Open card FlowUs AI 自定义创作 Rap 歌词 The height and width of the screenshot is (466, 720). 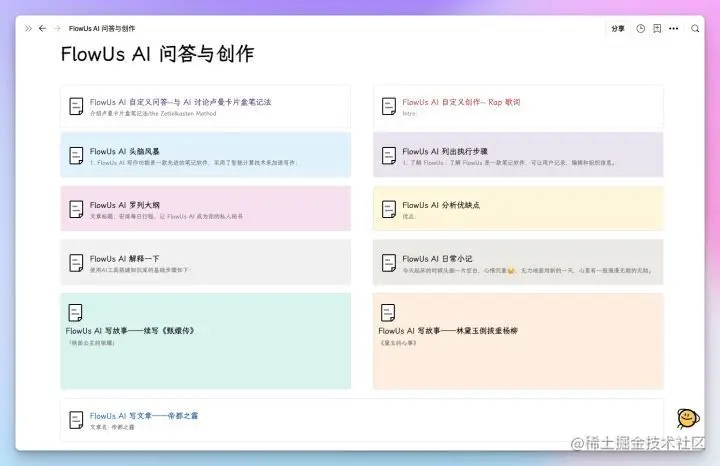point(518,107)
